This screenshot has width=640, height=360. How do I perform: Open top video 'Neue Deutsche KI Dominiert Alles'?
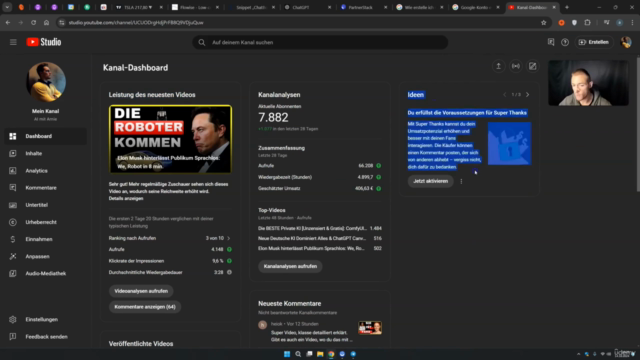tap(312, 238)
